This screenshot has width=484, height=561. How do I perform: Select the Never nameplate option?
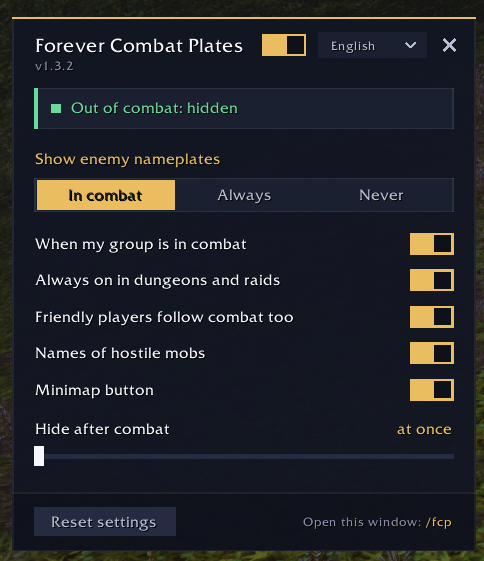click(x=381, y=195)
